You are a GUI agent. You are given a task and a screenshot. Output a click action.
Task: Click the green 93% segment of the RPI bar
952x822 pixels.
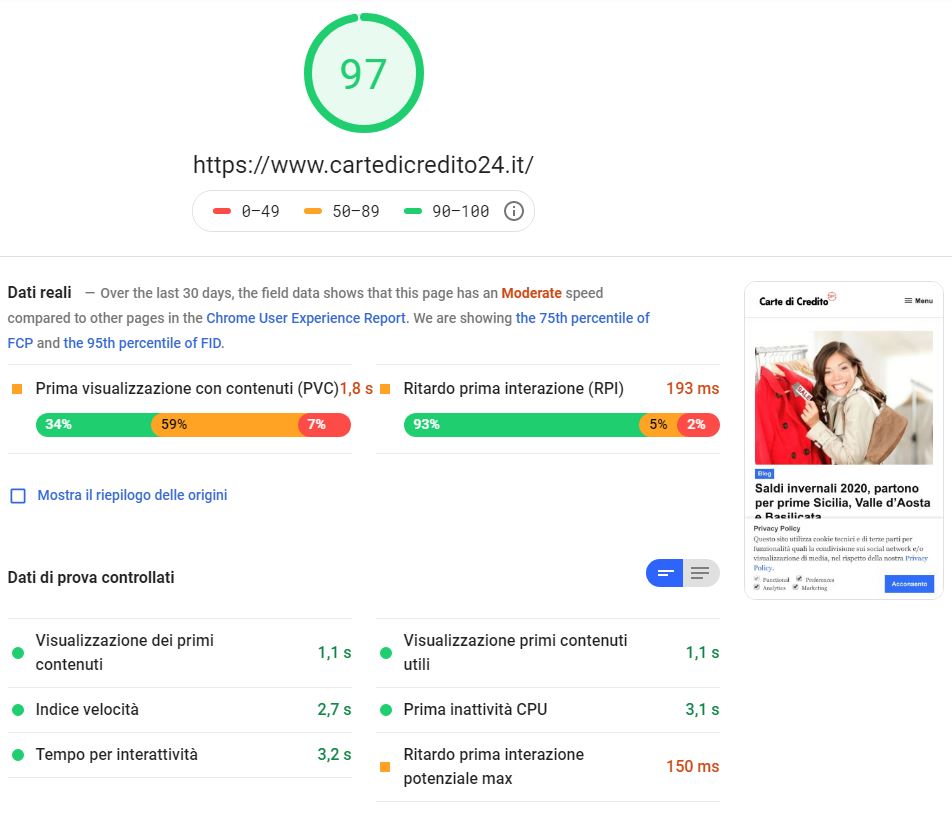[520, 425]
